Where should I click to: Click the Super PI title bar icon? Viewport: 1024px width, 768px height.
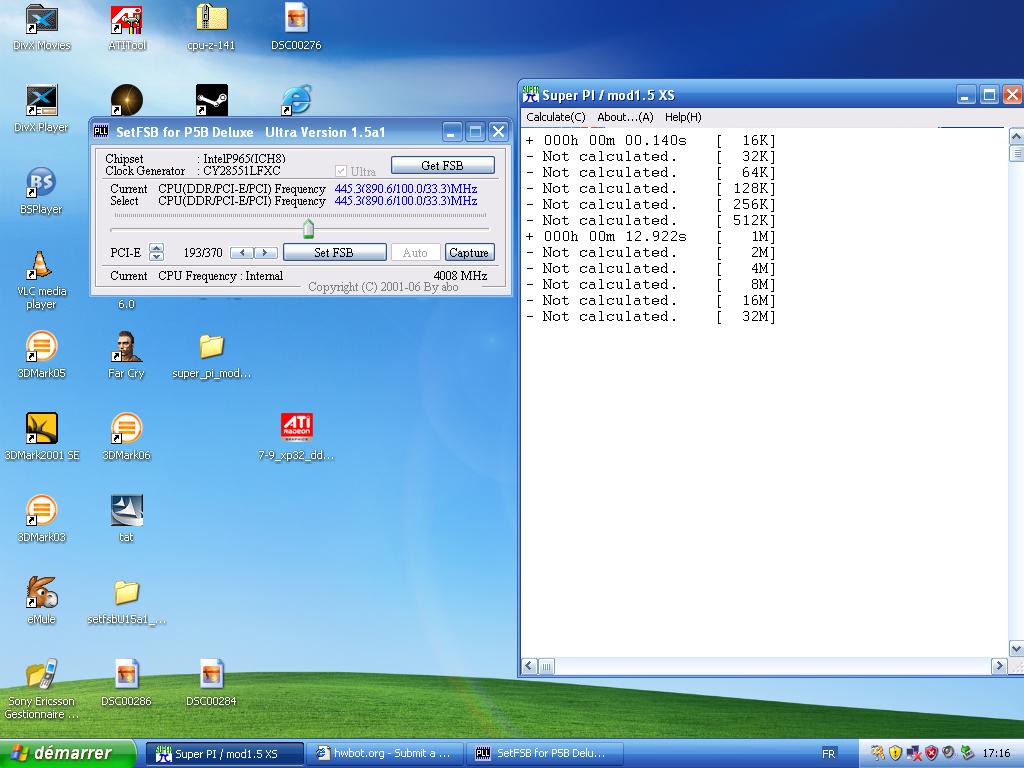tap(530, 95)
